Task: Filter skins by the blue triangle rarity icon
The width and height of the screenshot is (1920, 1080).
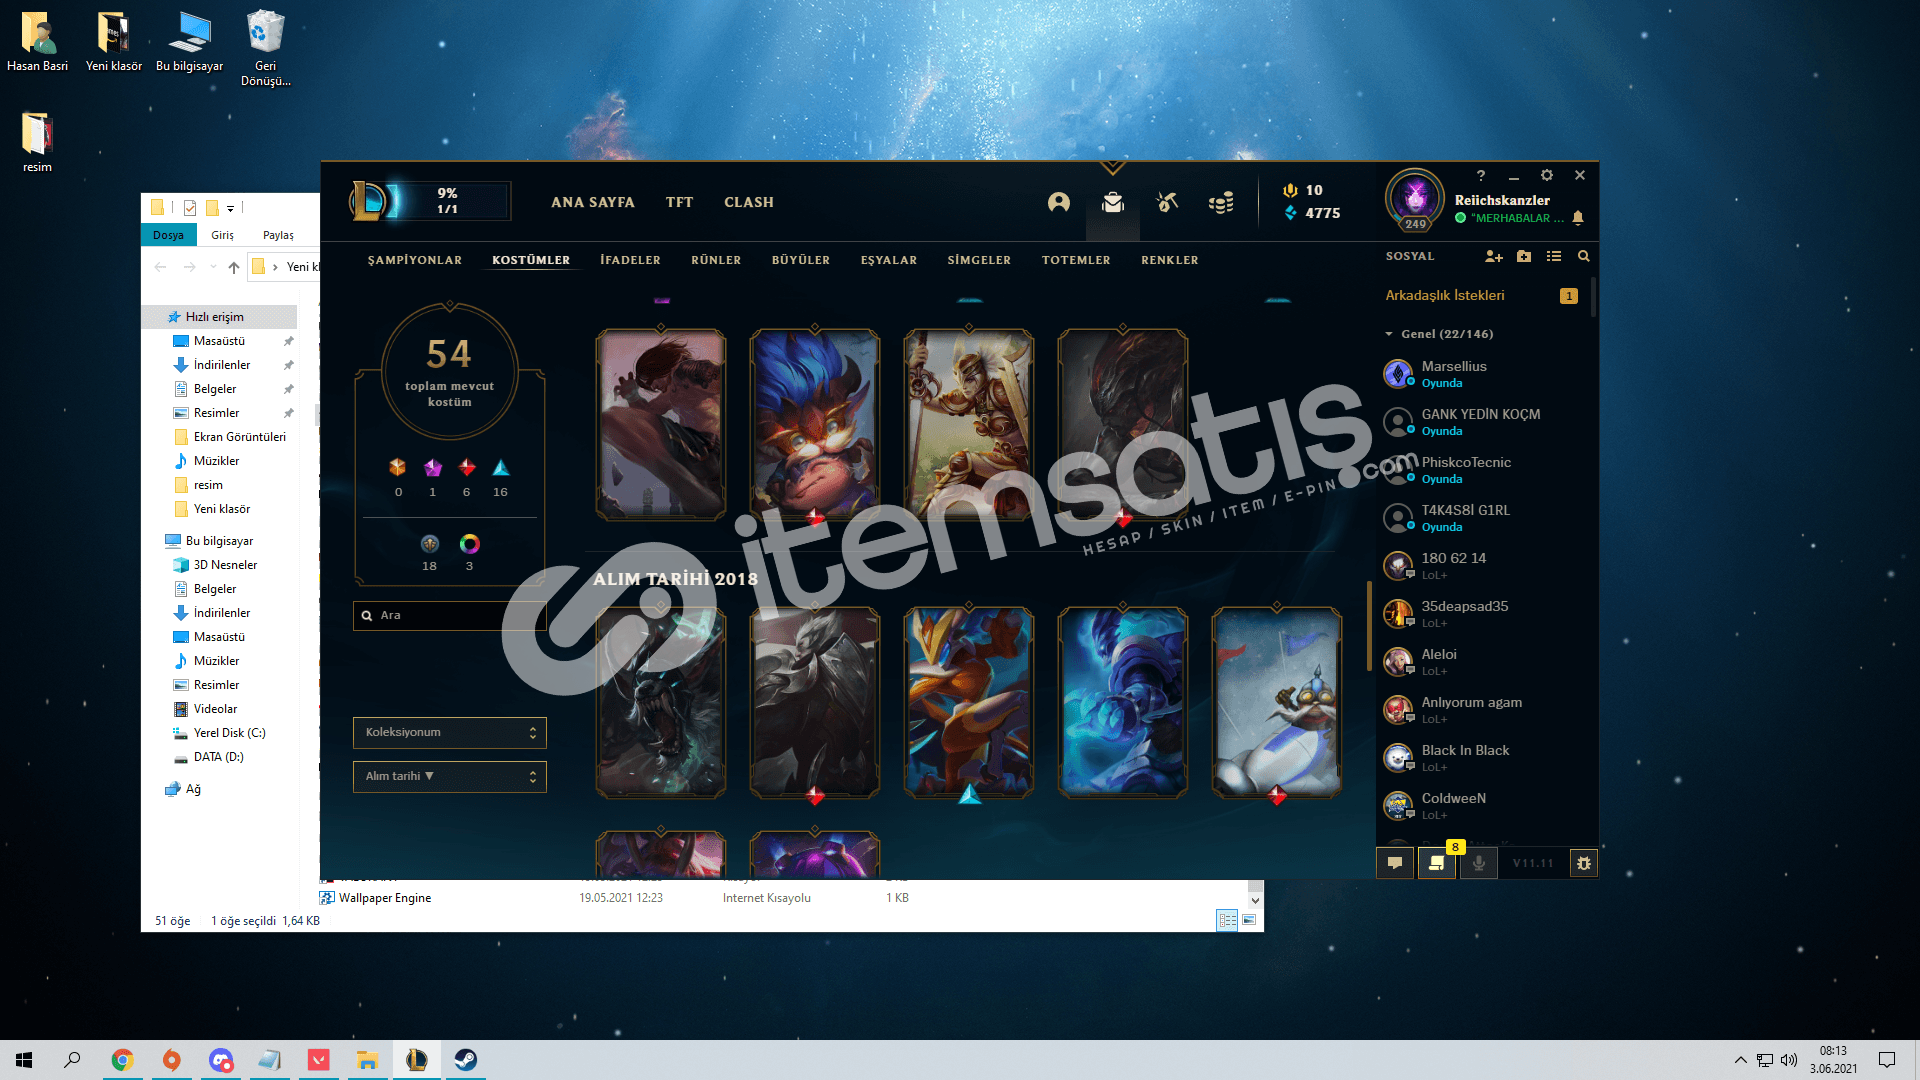Action: (501, 467)
